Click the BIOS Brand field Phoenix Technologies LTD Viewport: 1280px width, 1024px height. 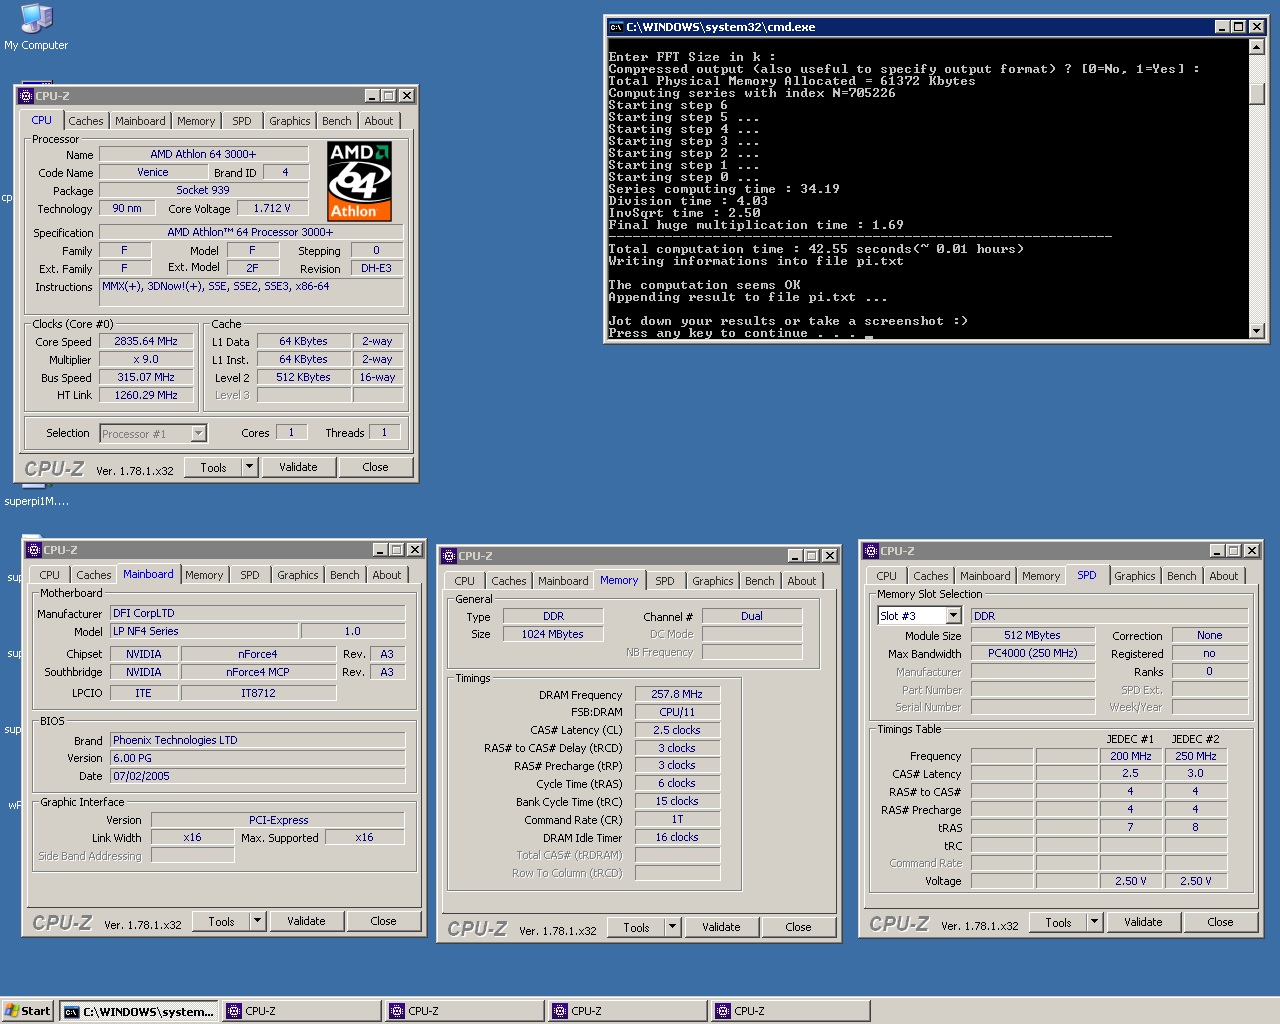pyautogui.click(x=257, y=740)
